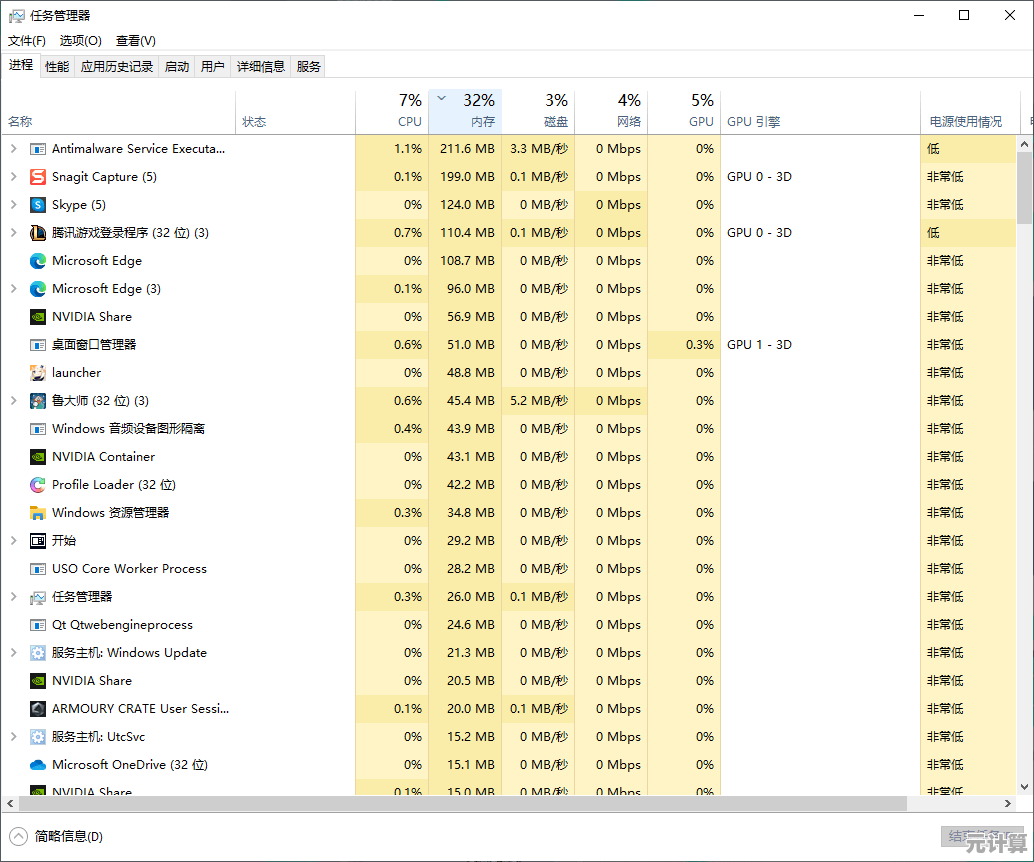Expand the 腾讯游戏登录程序 process group
This screenshot has height=862, width=1034.
coord(13,233)
